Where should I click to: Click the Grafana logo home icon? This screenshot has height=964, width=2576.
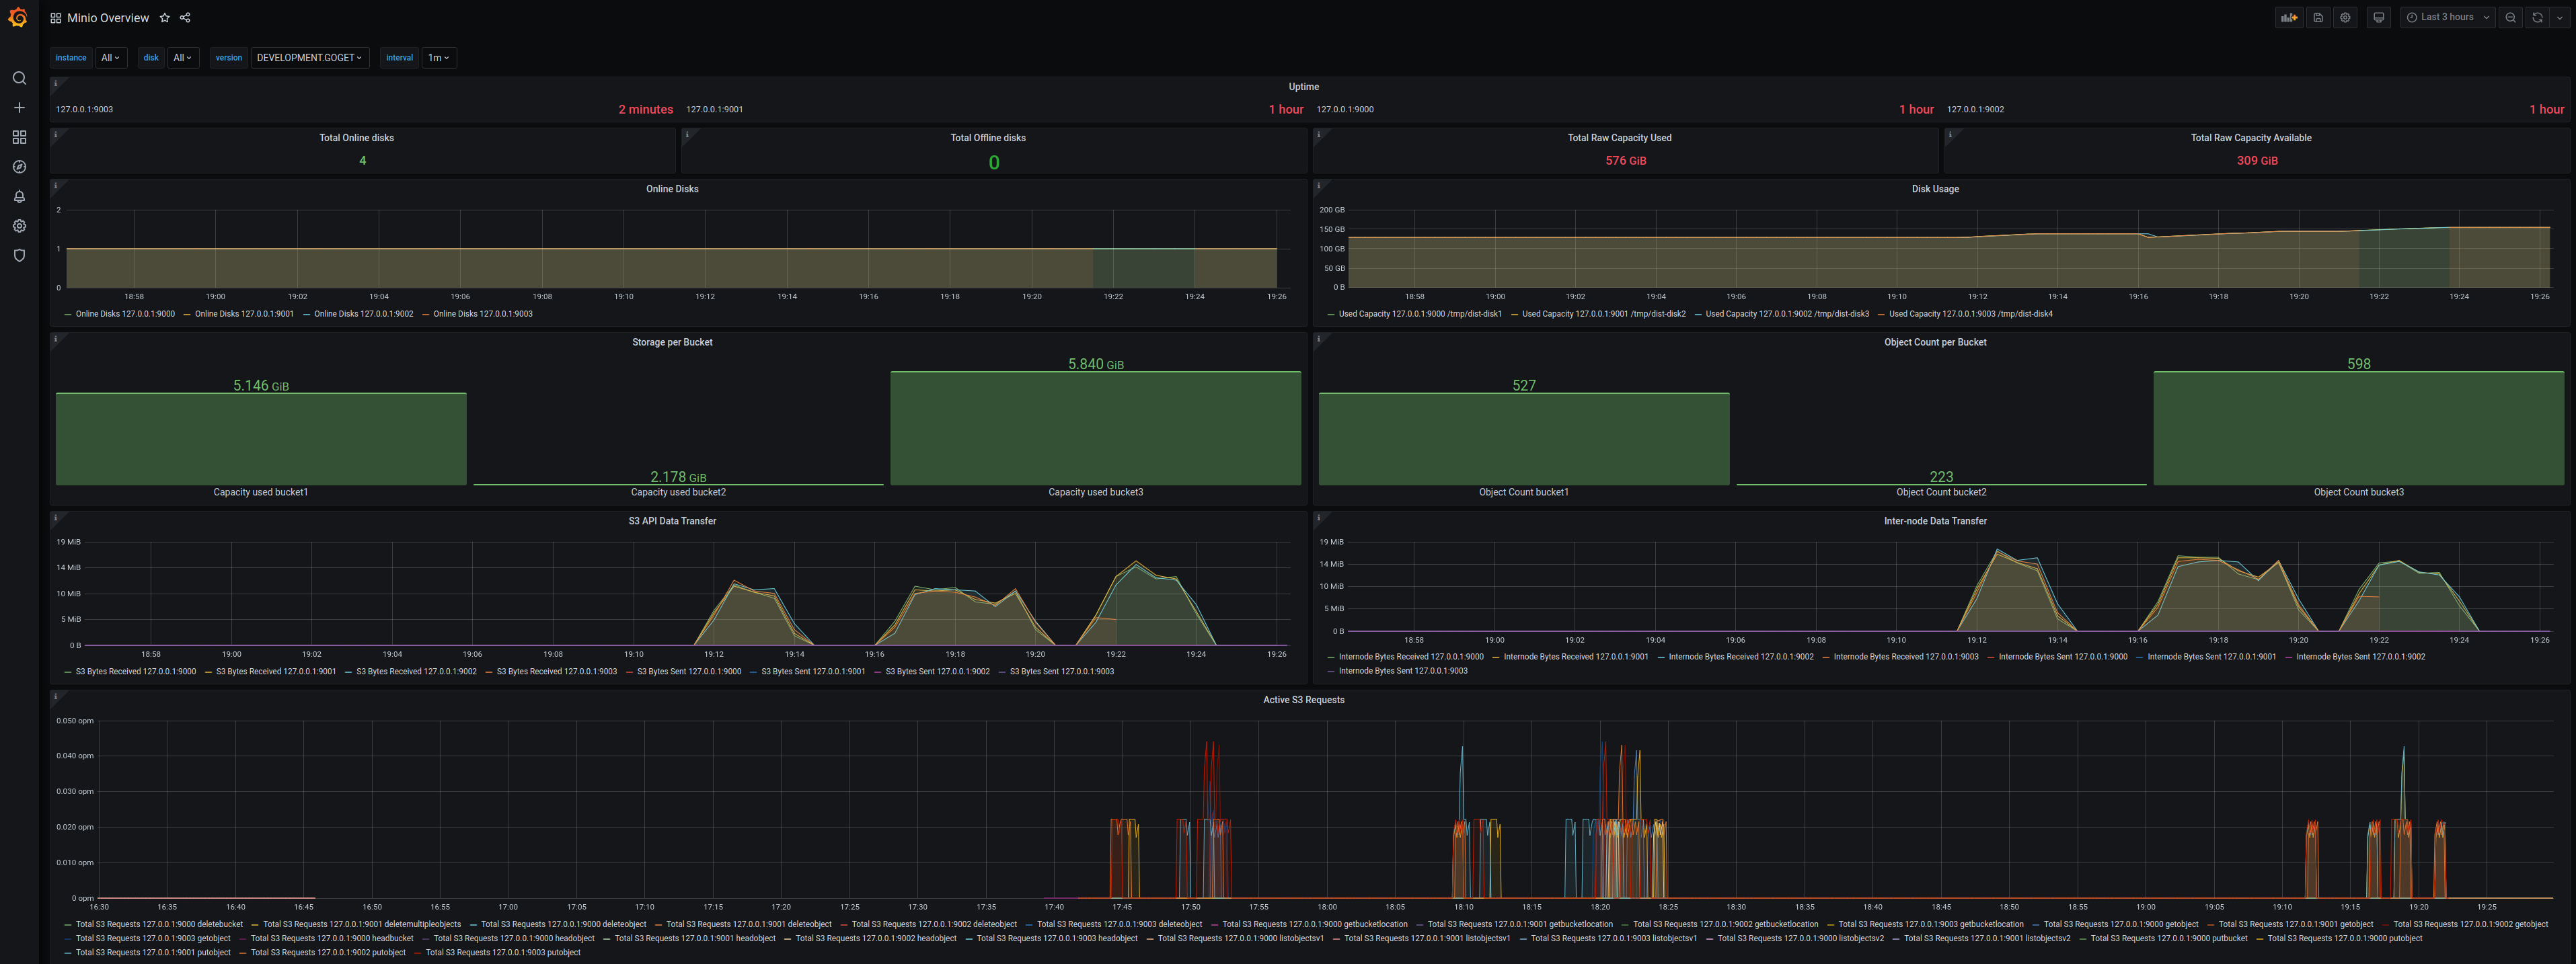pyautogui.click(x=18, y=17)
